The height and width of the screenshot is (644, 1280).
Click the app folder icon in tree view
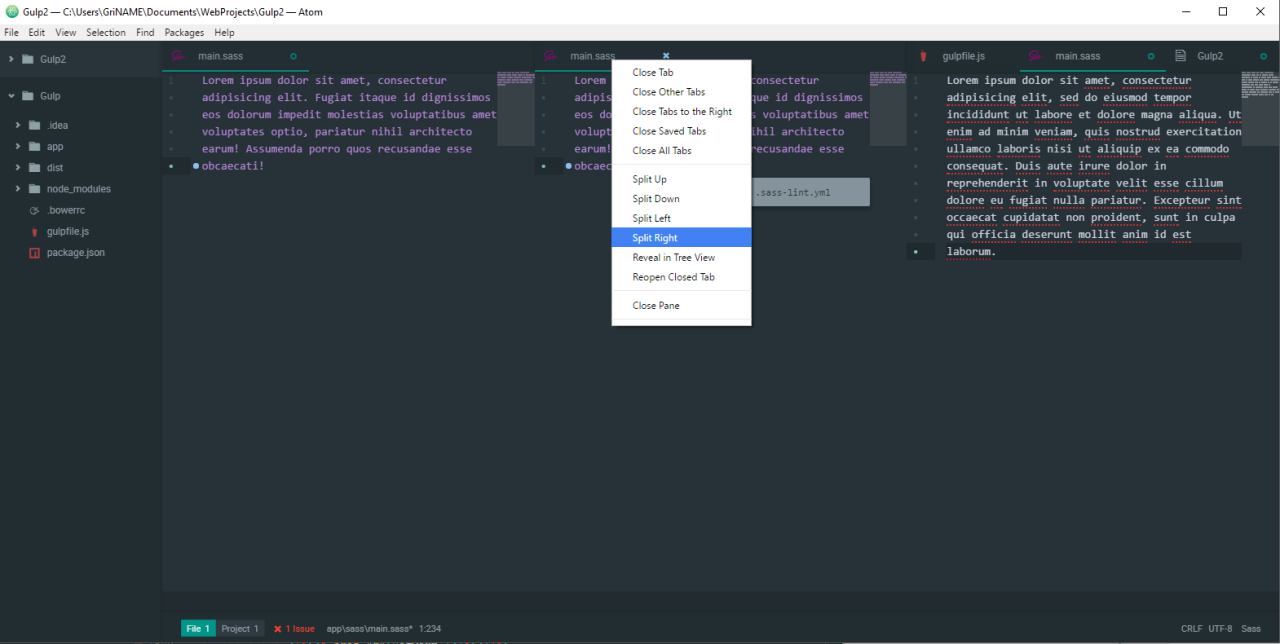35,146
